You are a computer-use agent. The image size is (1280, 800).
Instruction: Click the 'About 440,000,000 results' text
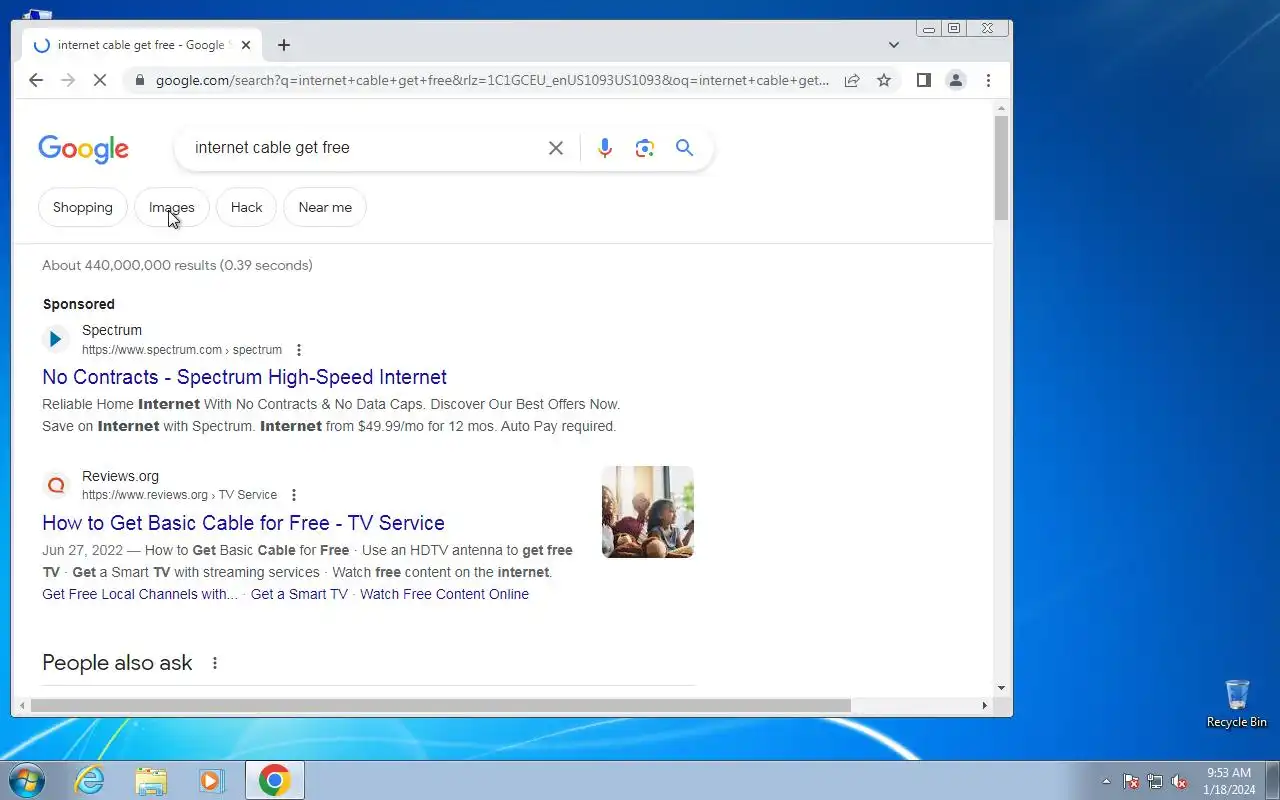click(177, 265)
